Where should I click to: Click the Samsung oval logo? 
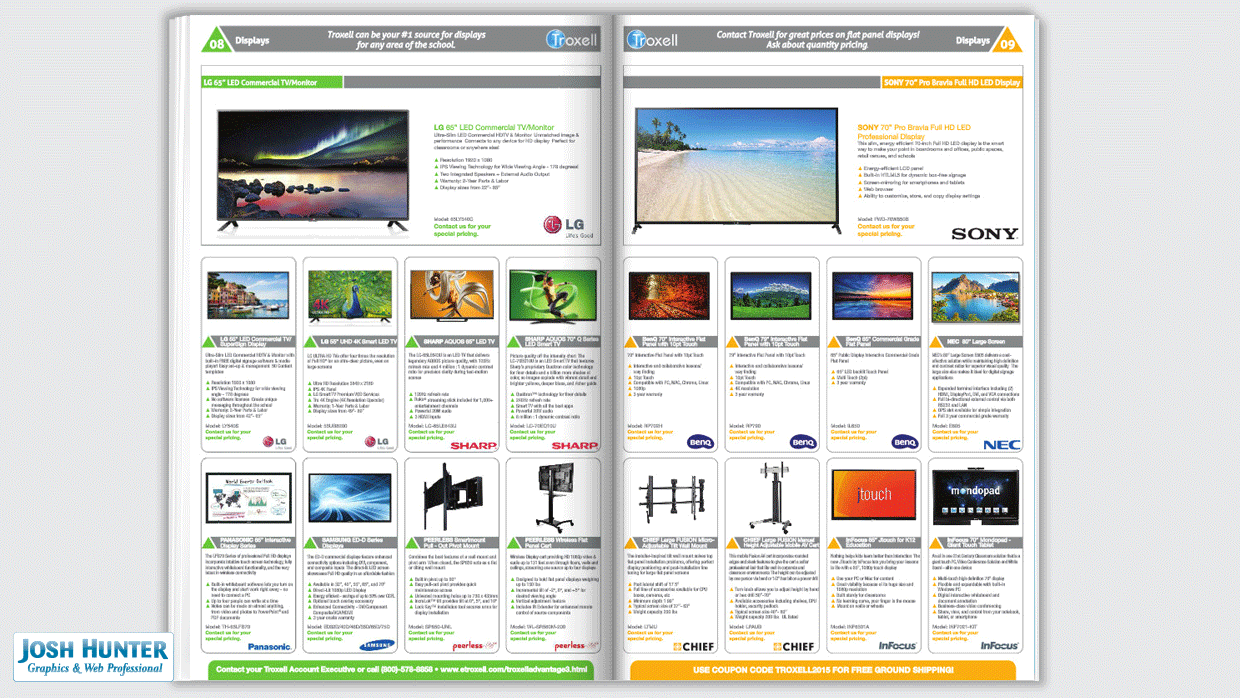point(377,645)
